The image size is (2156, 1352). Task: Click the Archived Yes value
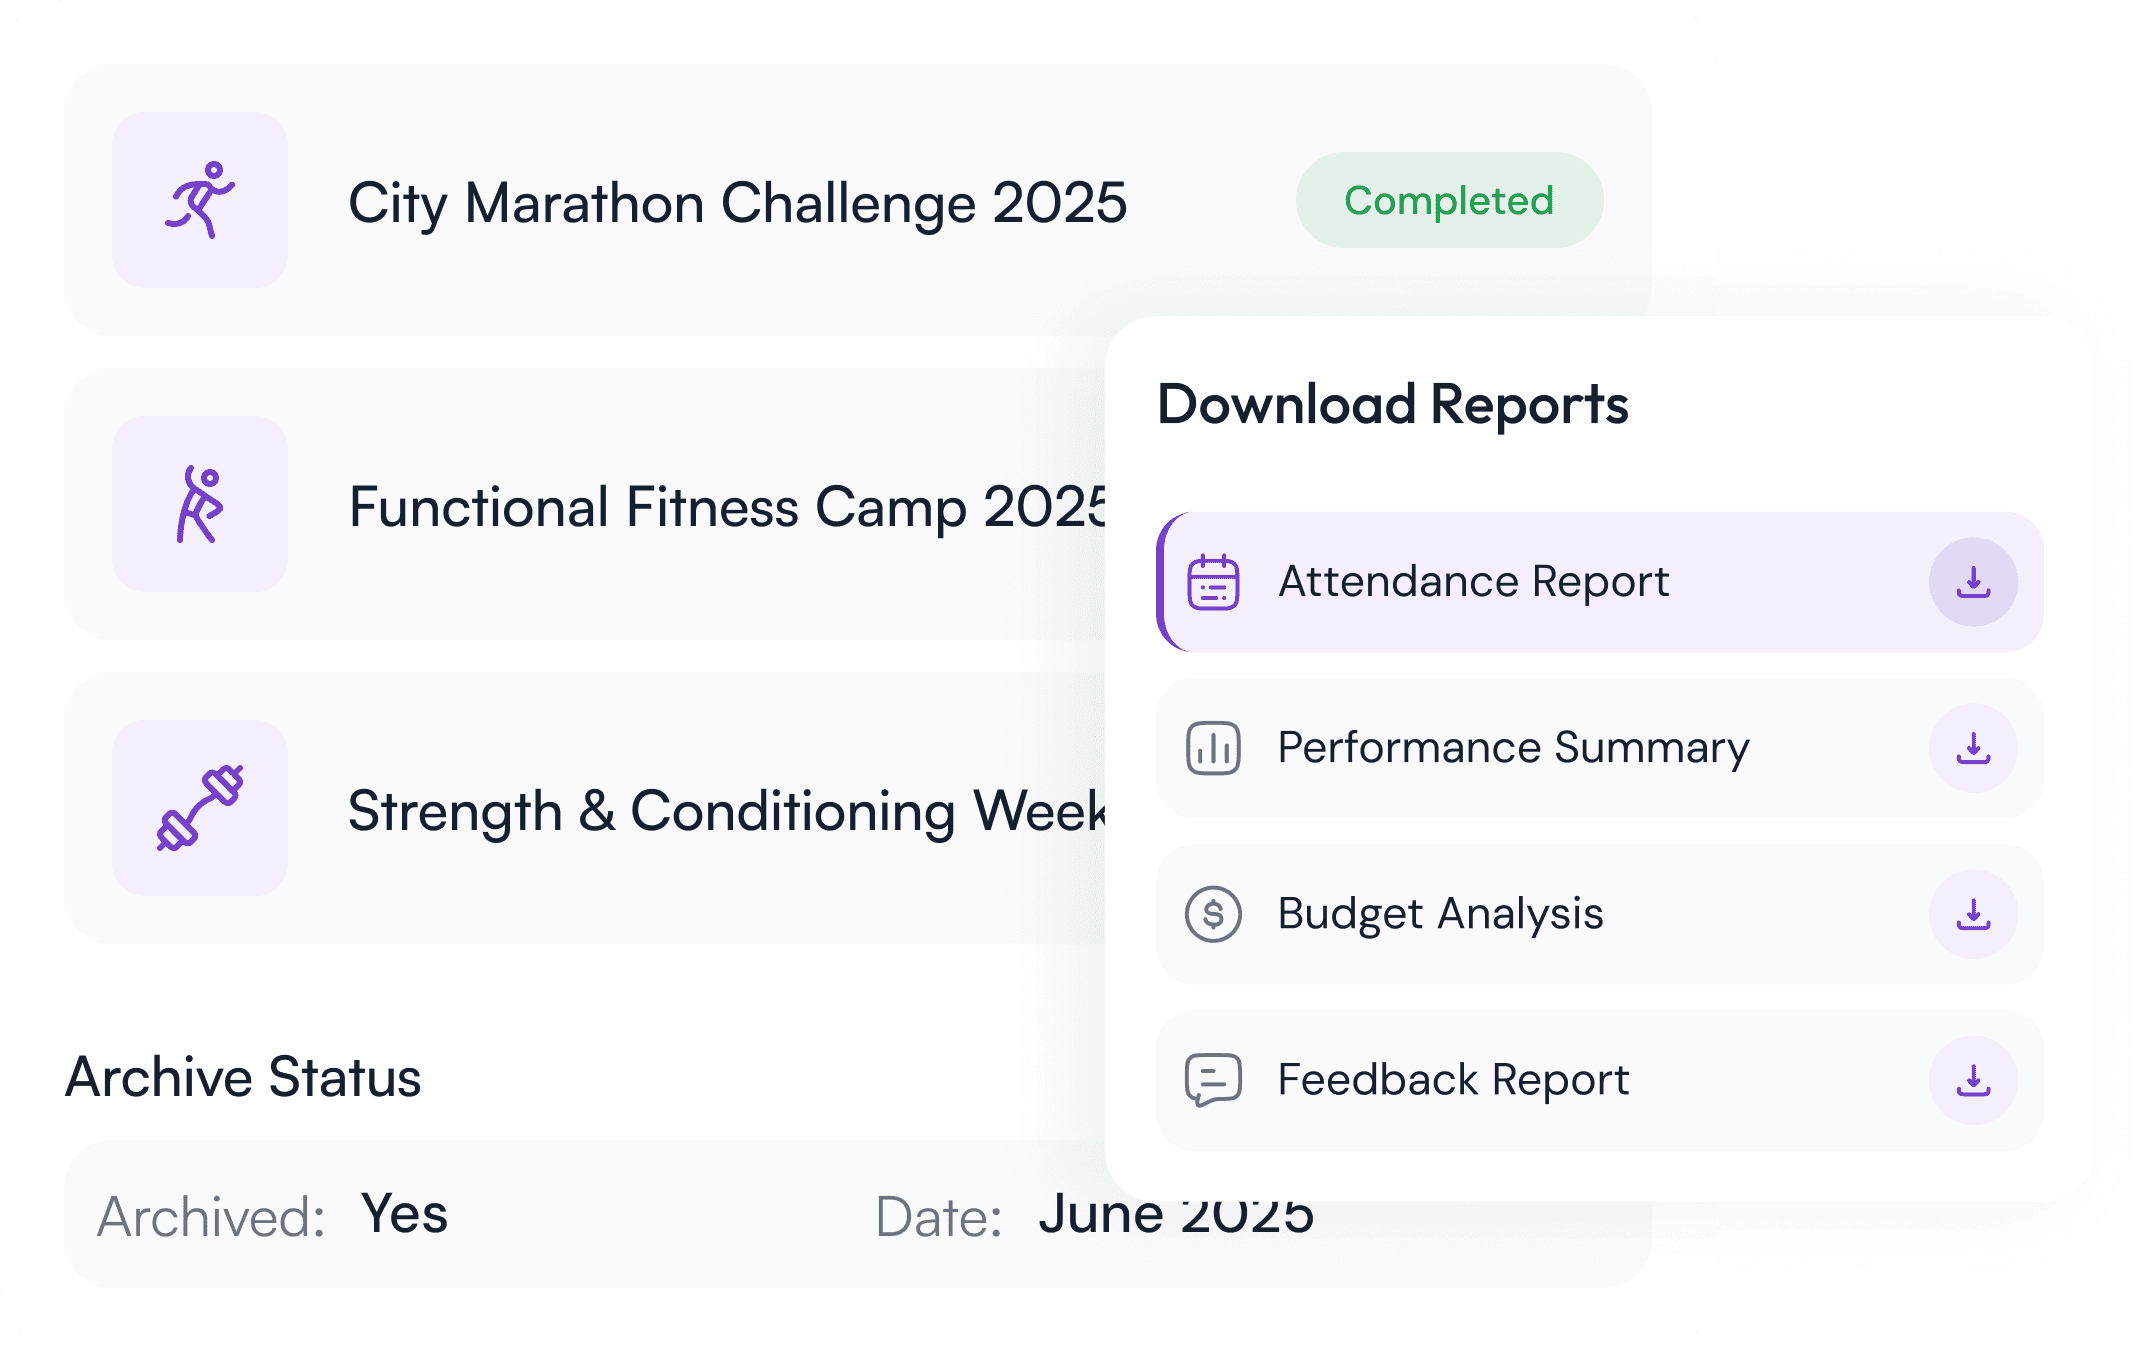coord(404,1214)
